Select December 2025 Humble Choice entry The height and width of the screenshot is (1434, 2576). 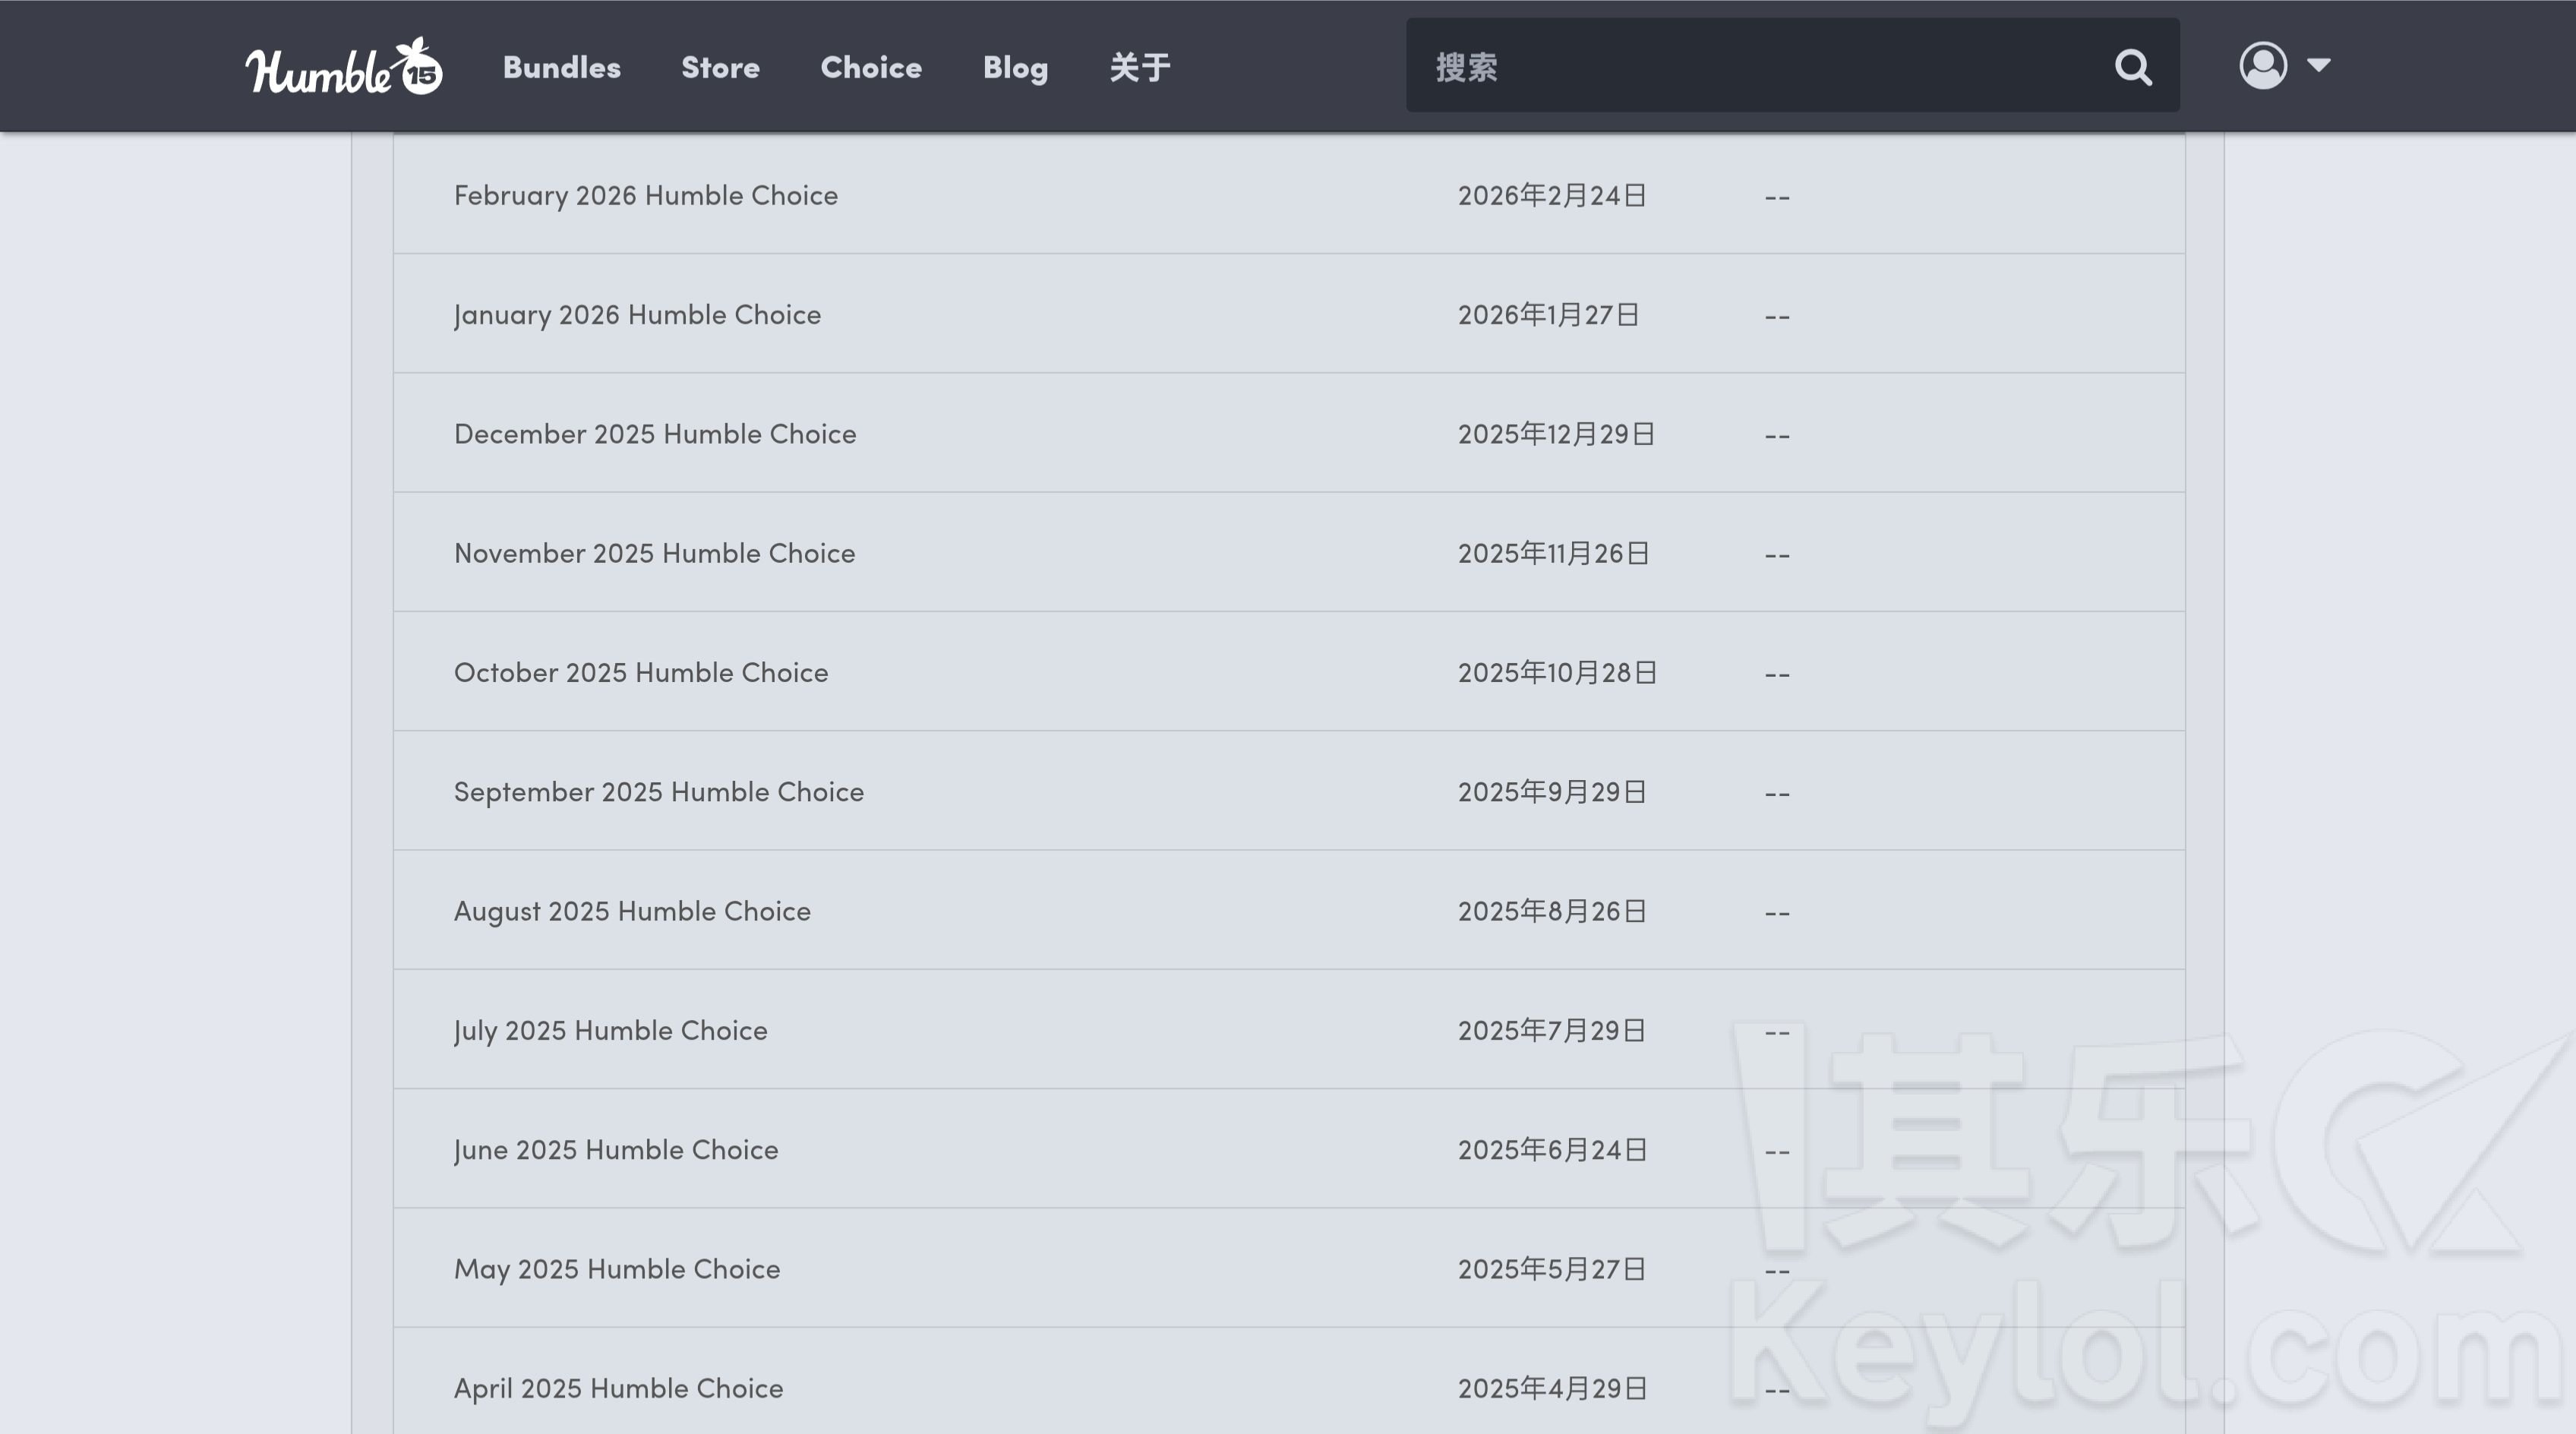[x=655, y=434]
